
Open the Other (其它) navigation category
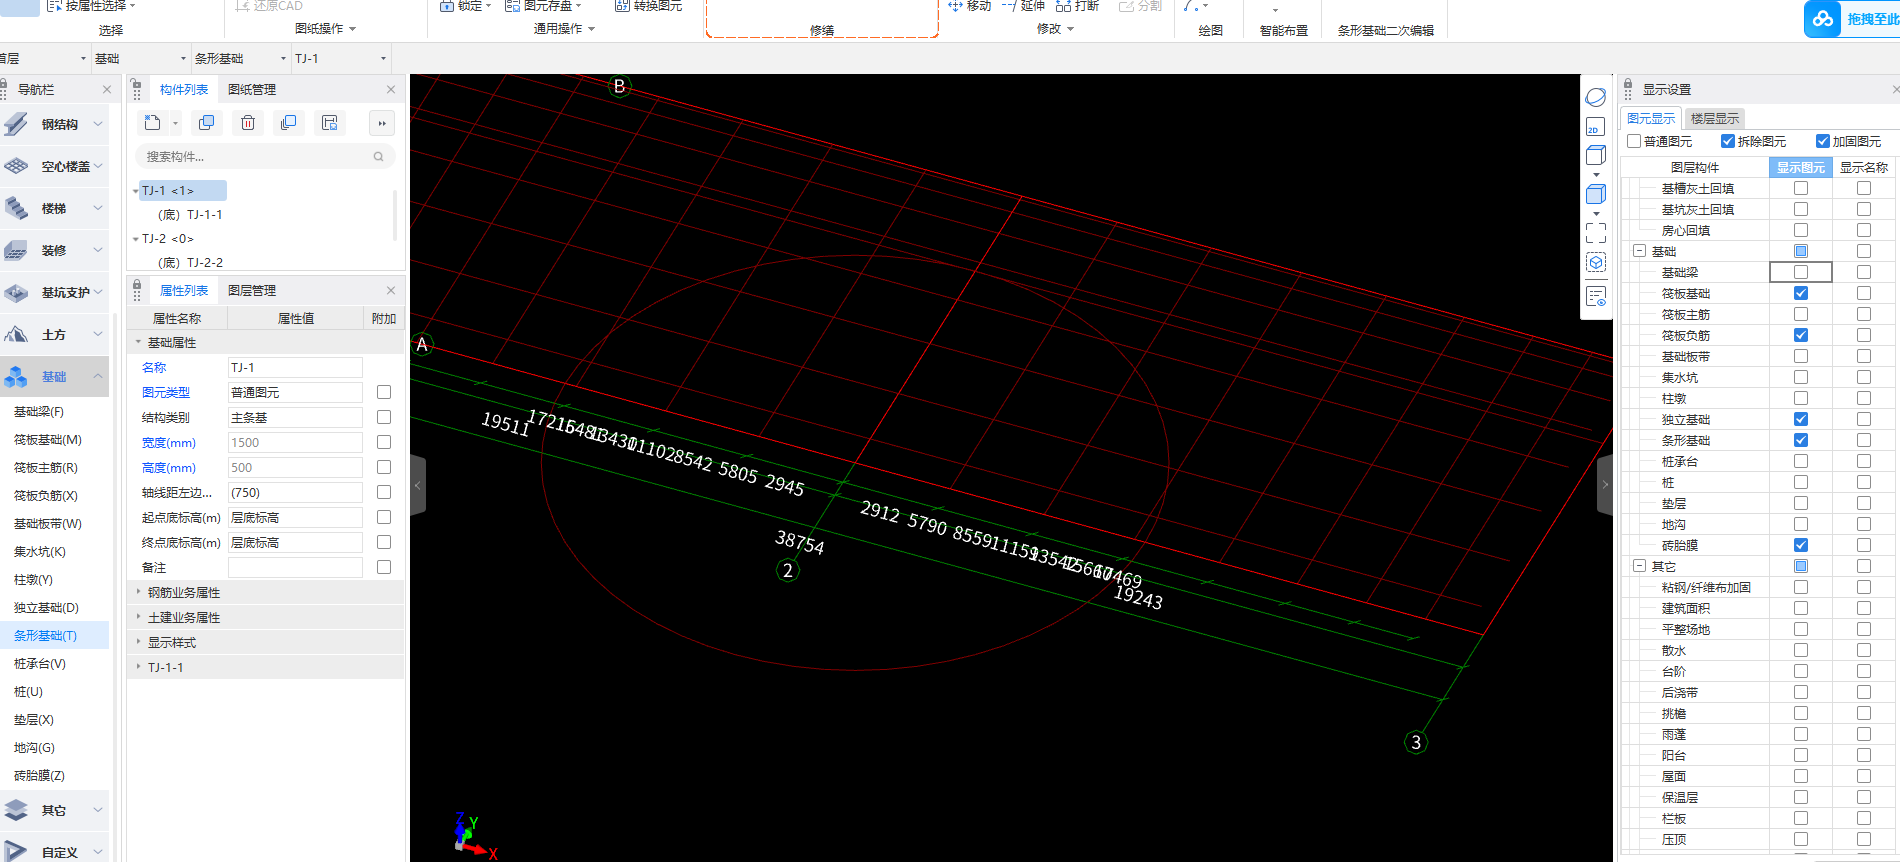pyautogui.click(x=54, y=811)
